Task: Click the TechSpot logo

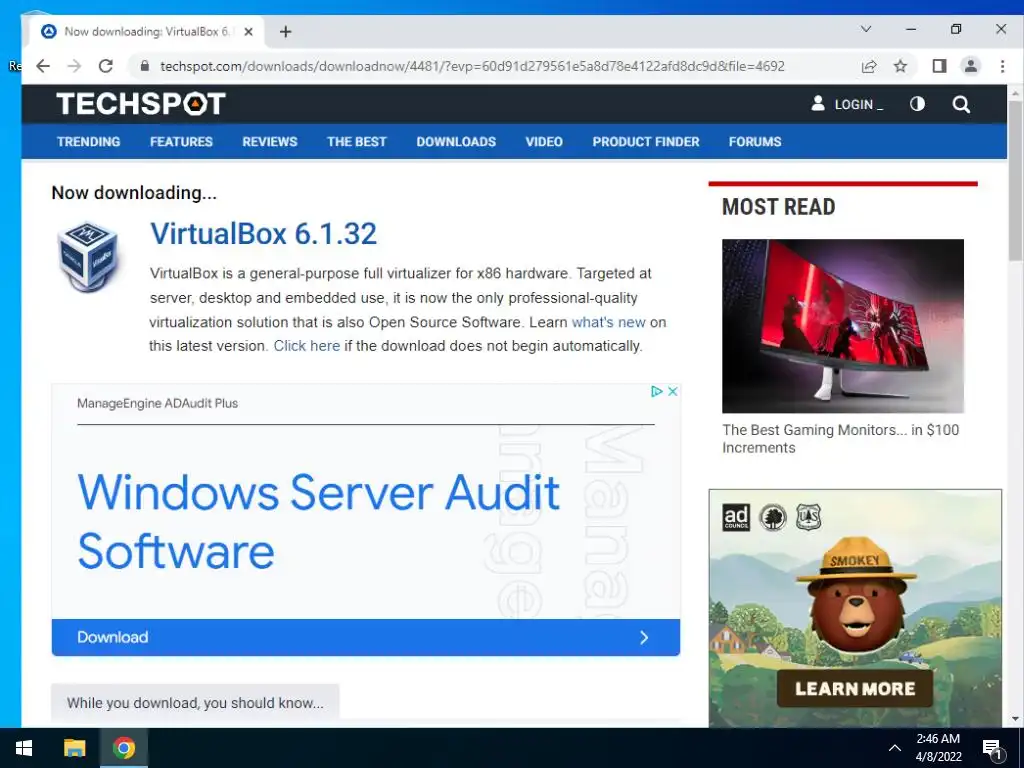Action: coord(141,104)
